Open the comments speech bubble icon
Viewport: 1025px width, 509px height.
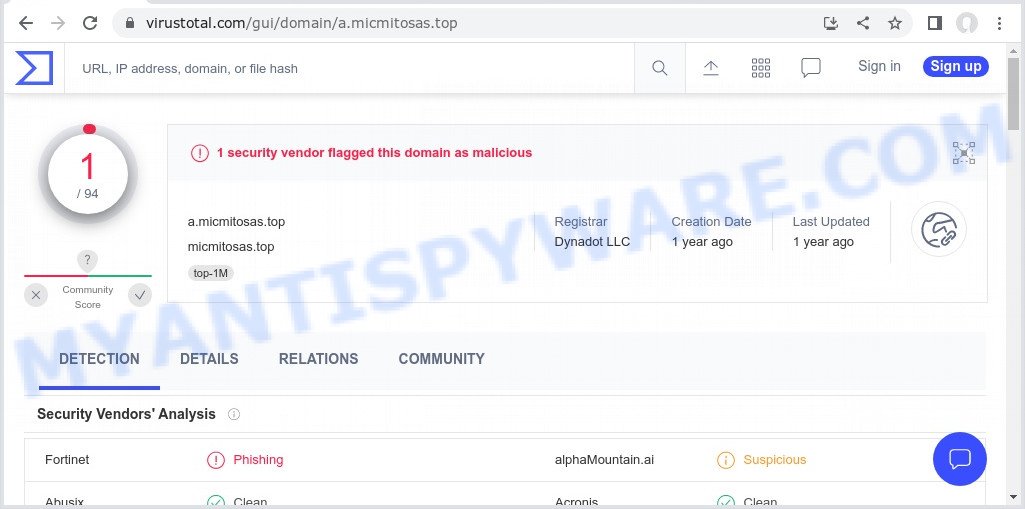tap(811, 68)
